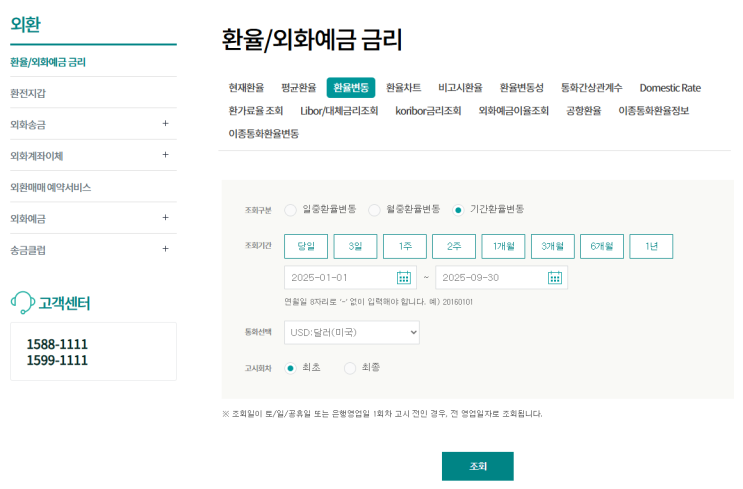Select the 기간환율변동 radio button

tap(458, 210)
